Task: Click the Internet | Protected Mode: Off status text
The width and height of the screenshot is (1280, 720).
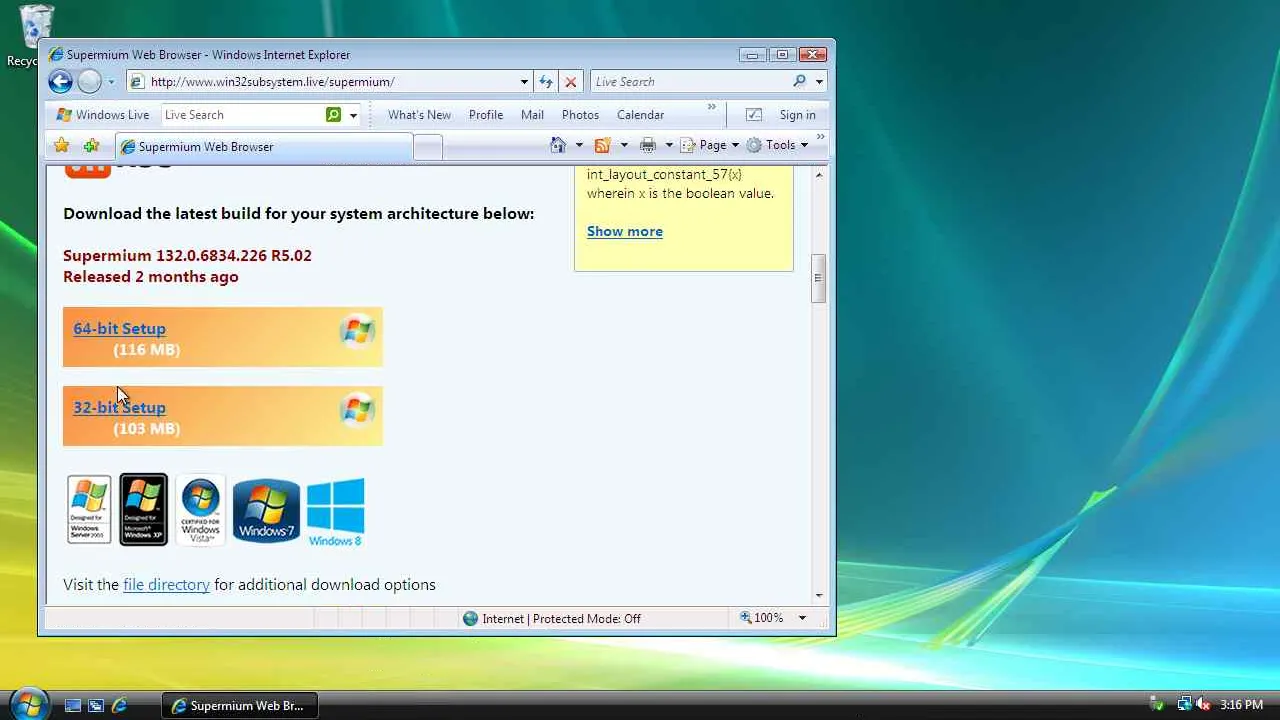Action: tap(562, 618)
